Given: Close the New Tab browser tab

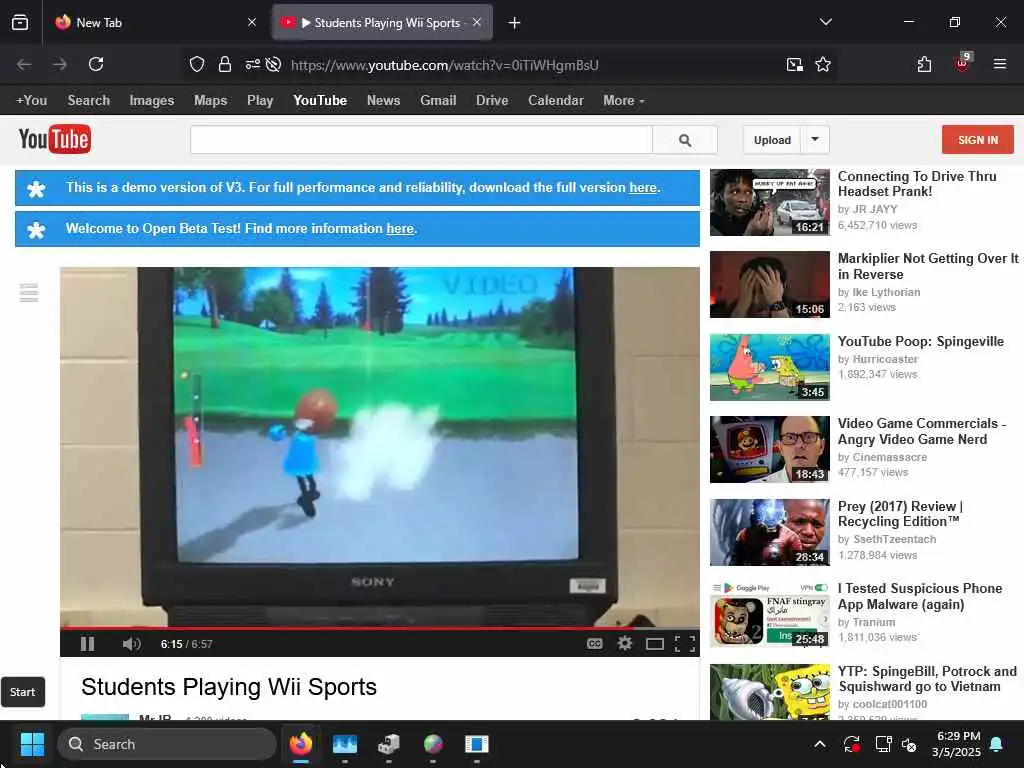Looking at the screenshot, I should 252,22.
